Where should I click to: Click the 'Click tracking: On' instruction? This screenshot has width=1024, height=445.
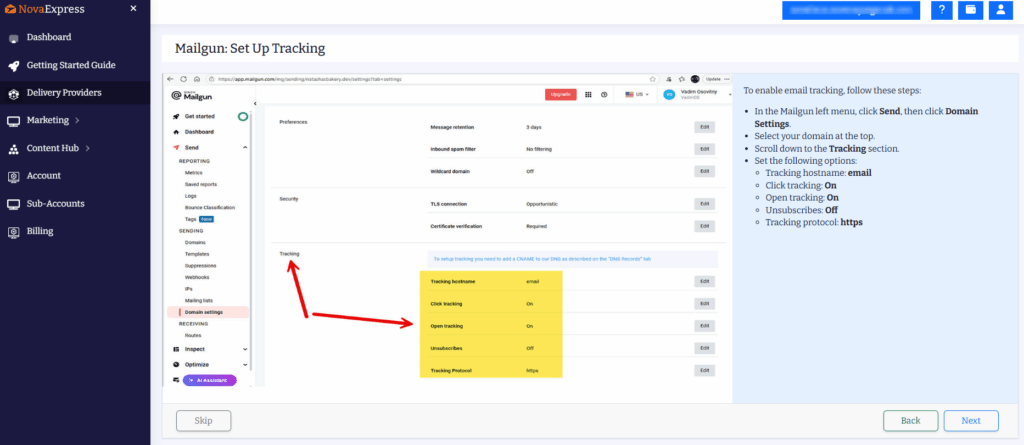tap(801, 186)
